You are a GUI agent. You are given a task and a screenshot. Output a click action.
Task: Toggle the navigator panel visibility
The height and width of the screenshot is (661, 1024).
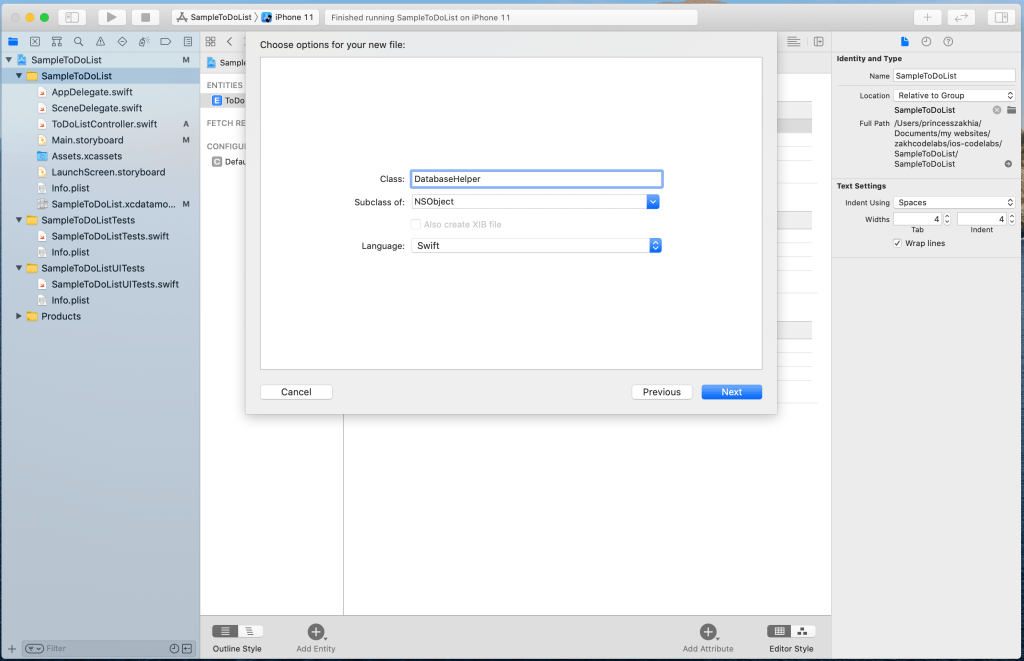[72, 17]
